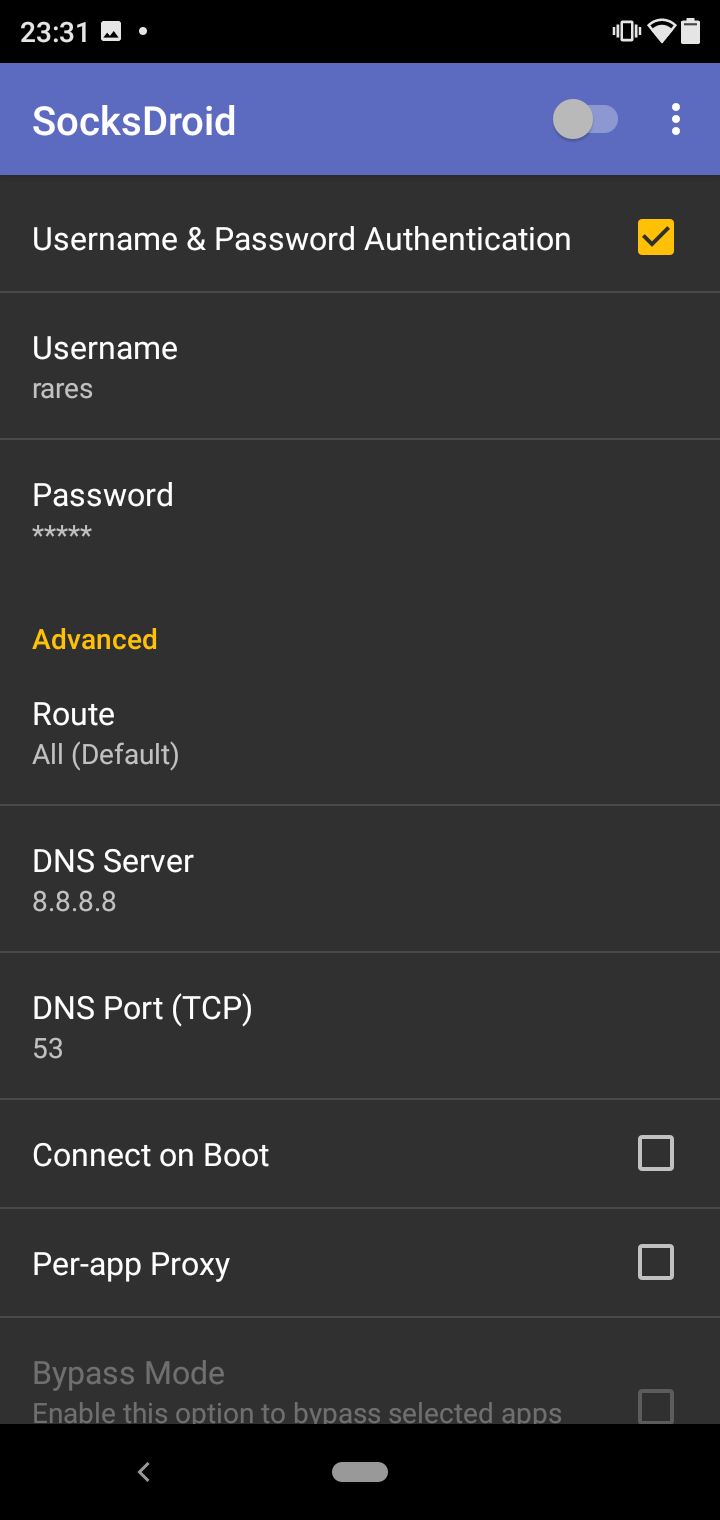Tap the battery status icon
The image size is (720, 1520).
691,32
